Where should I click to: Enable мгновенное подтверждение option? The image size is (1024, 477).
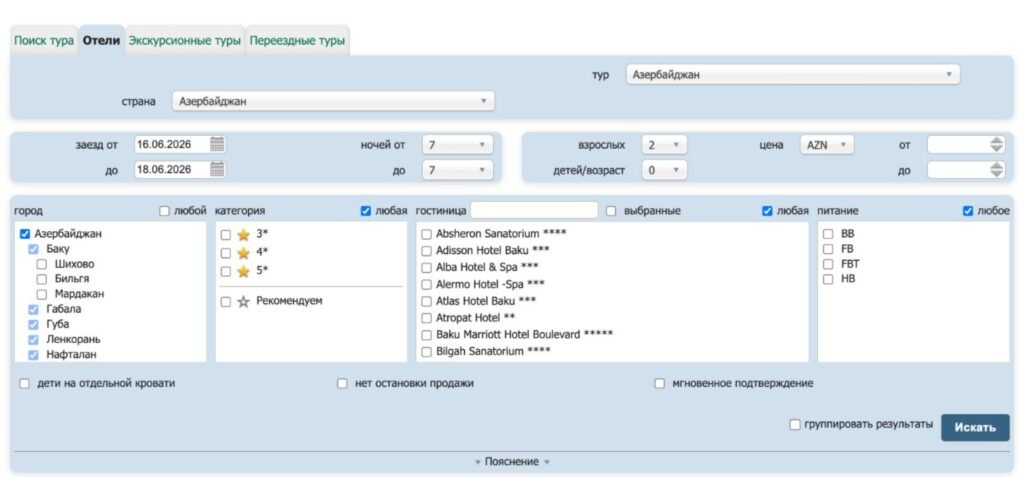(x=660, y=384)
